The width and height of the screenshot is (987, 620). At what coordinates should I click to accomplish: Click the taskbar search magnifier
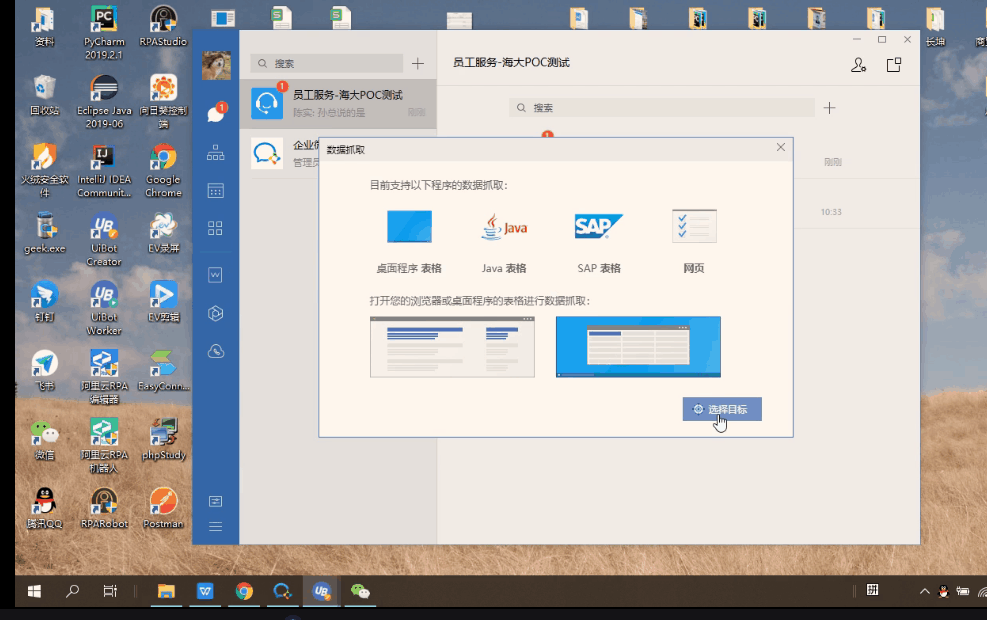click(x=72, y=591)
